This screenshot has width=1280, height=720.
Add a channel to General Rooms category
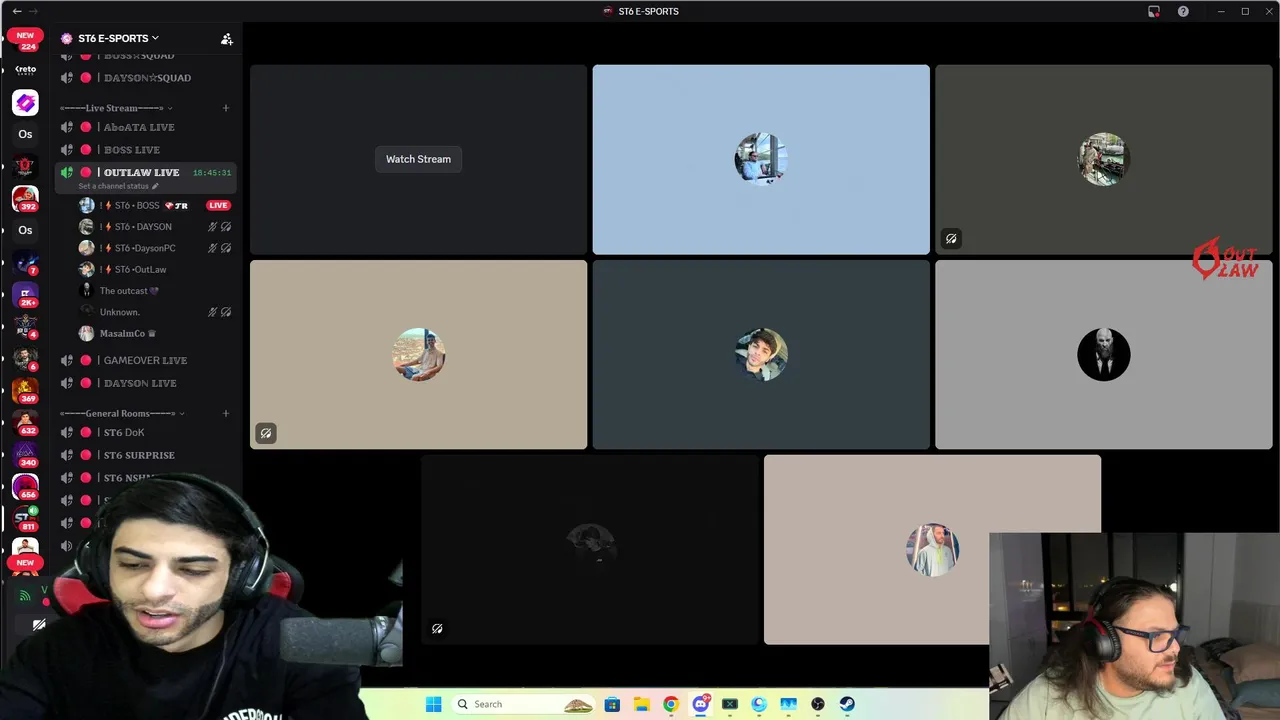pyautogui.click(x=226, y=413)
